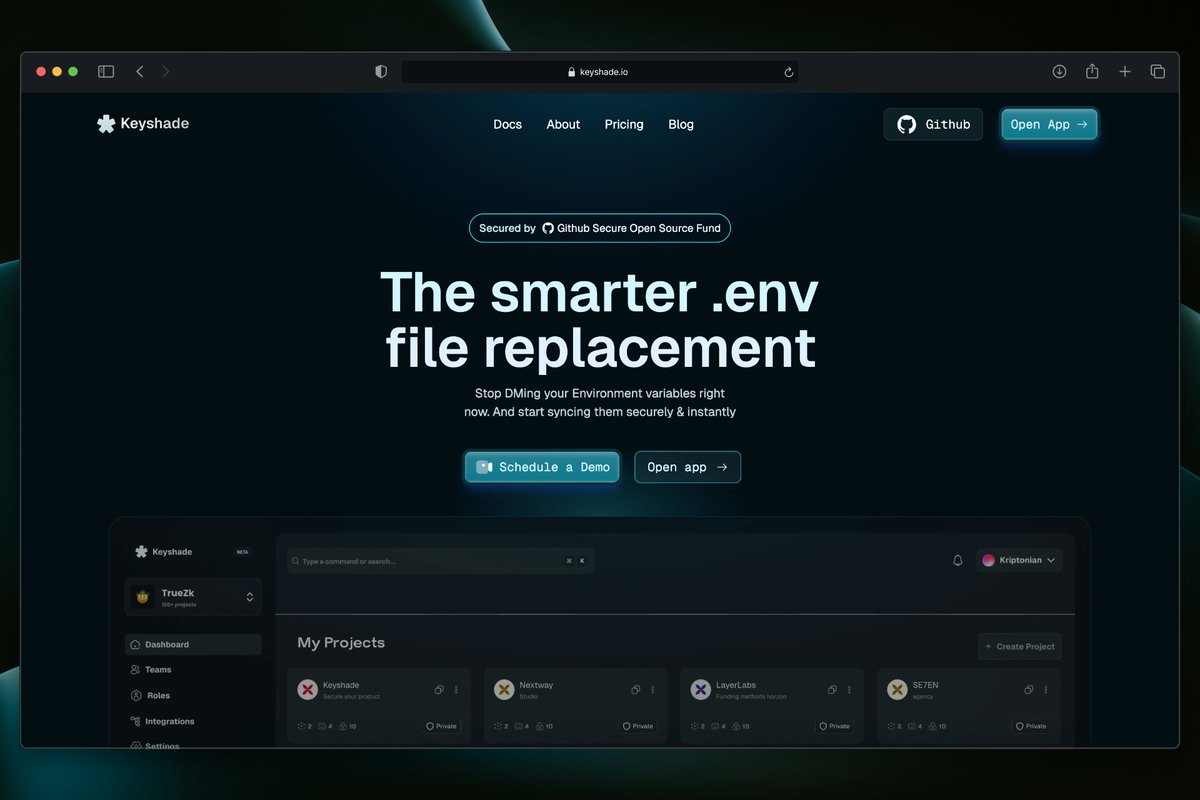Open a new tab with the plus icon
The width and height of the screenshot is (1200, 800).
click(x=1125, y=71)
